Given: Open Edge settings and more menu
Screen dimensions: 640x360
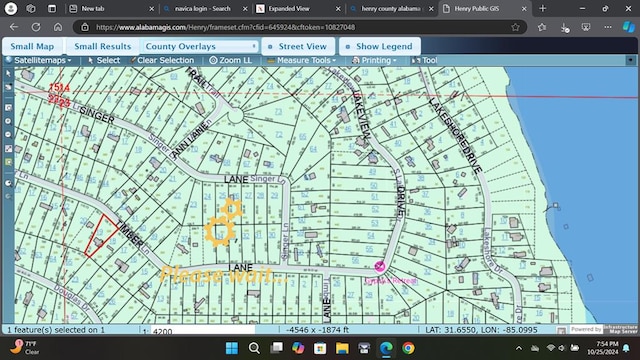Looking at the screenshot, I should (608, 27).
